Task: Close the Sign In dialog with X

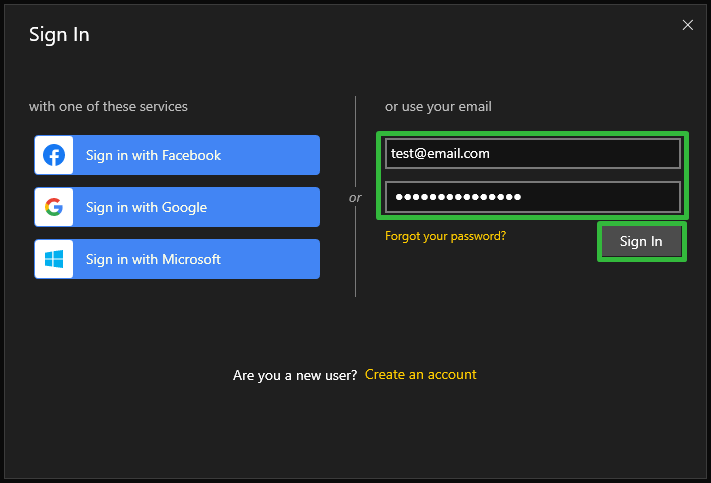Action: point(687,25)
